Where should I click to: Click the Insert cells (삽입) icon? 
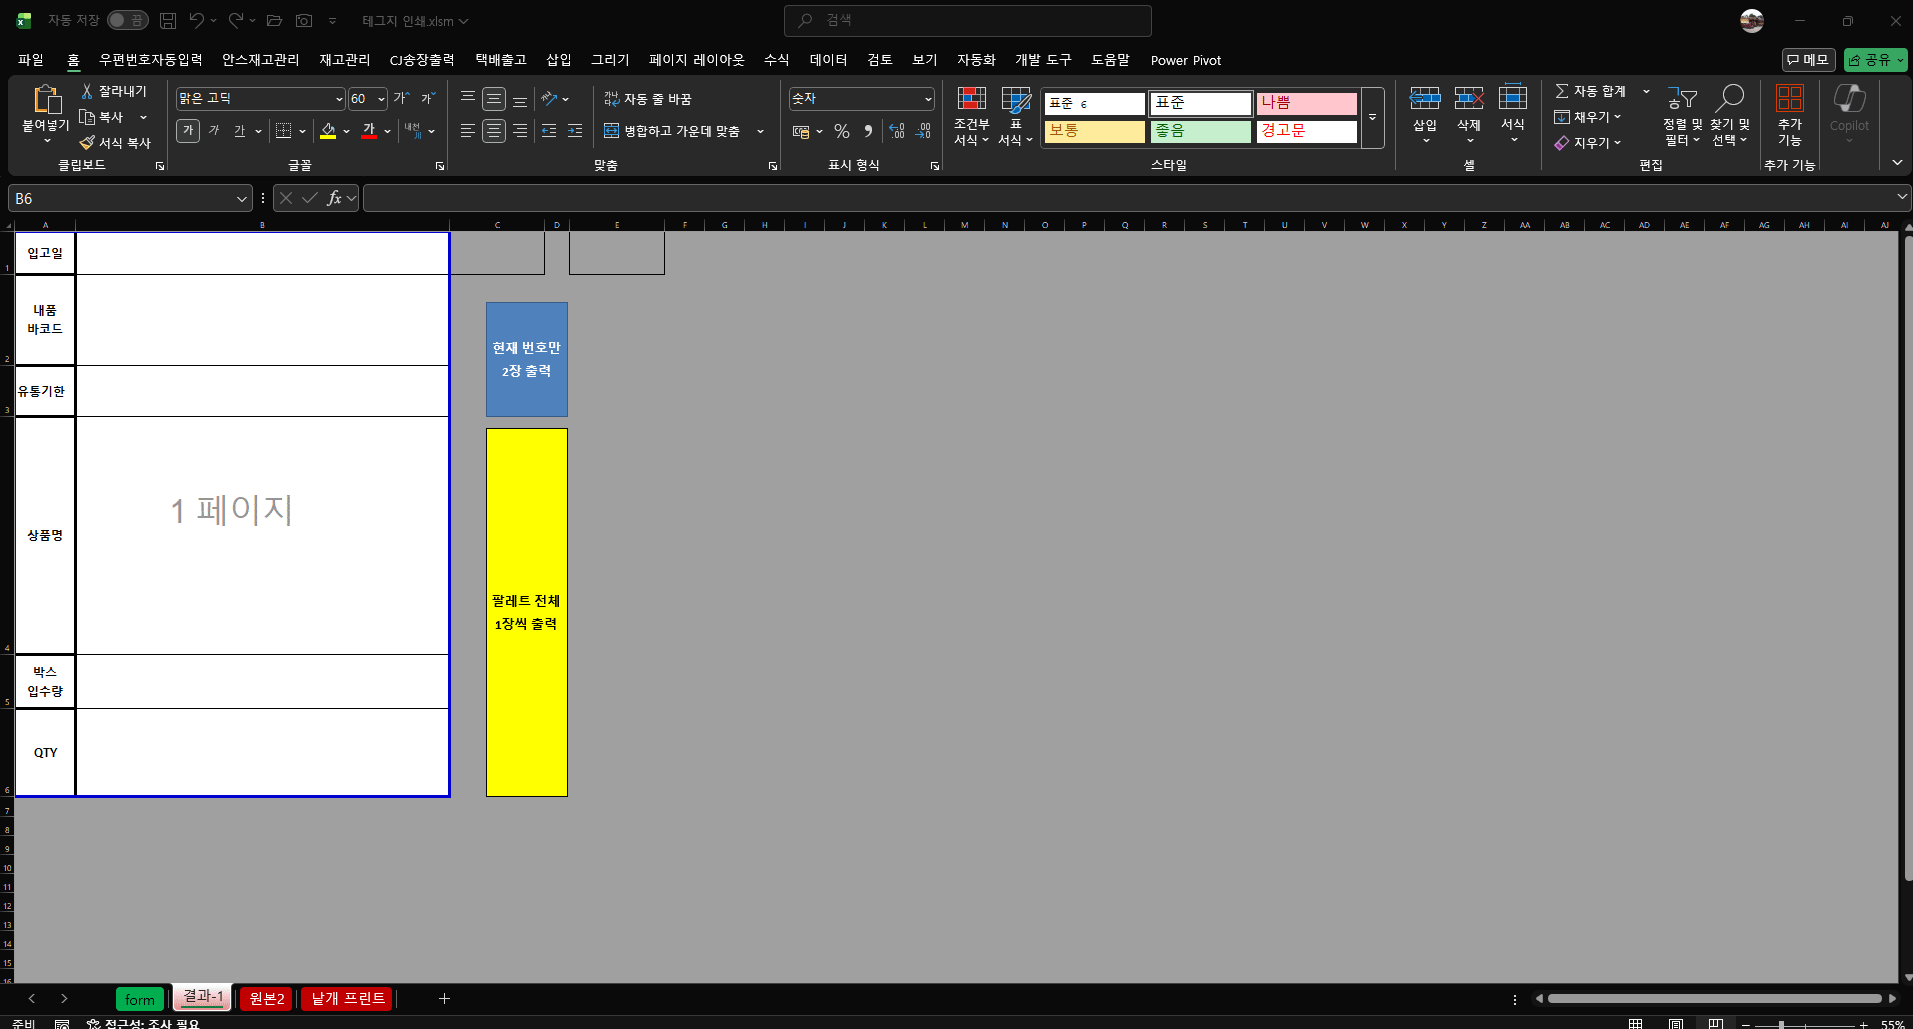(x=1424, y=99)
